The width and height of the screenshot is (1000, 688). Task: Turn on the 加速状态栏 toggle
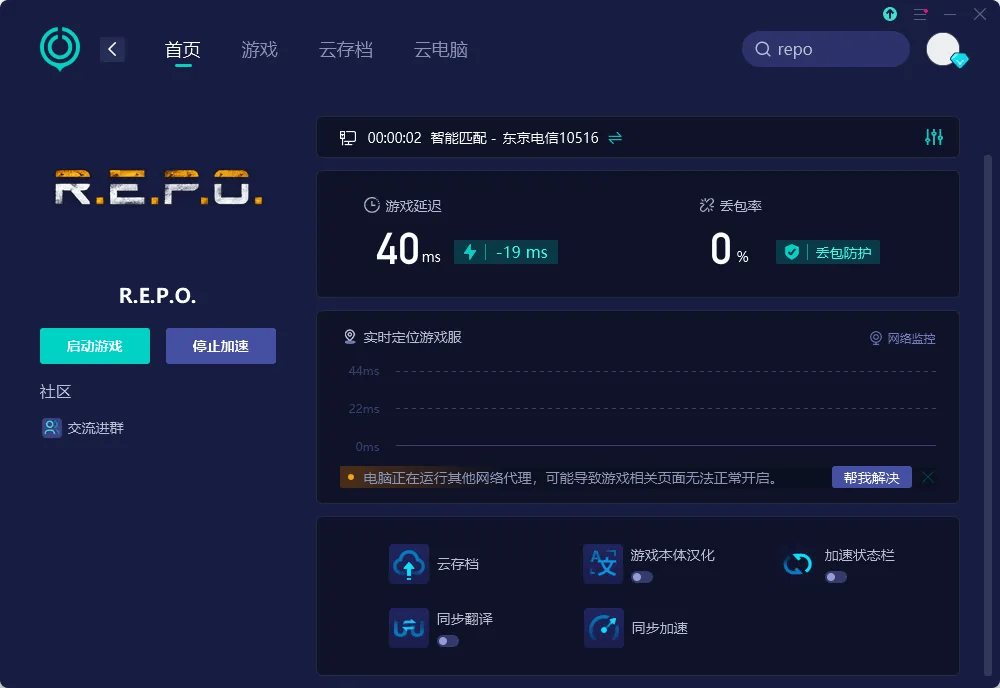point(835,577)
